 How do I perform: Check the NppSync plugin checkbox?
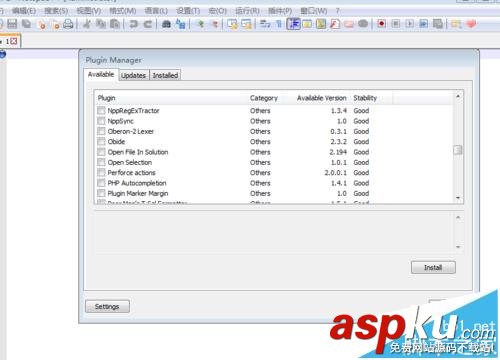click(101, 120)
